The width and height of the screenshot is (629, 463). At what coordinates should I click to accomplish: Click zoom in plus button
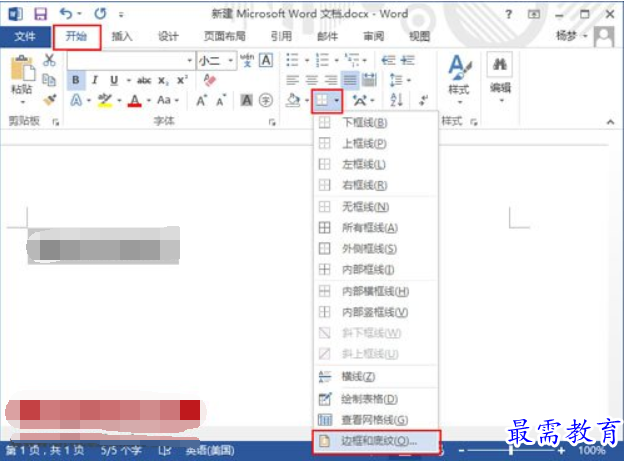(x=561, y=451)
